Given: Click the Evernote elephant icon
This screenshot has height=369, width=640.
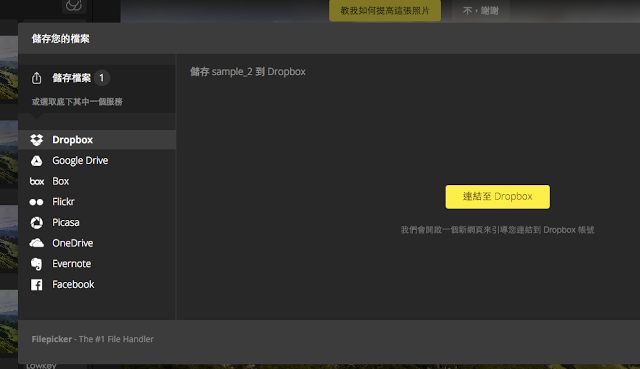Looking at the screenshot, I should click(36, 264).
